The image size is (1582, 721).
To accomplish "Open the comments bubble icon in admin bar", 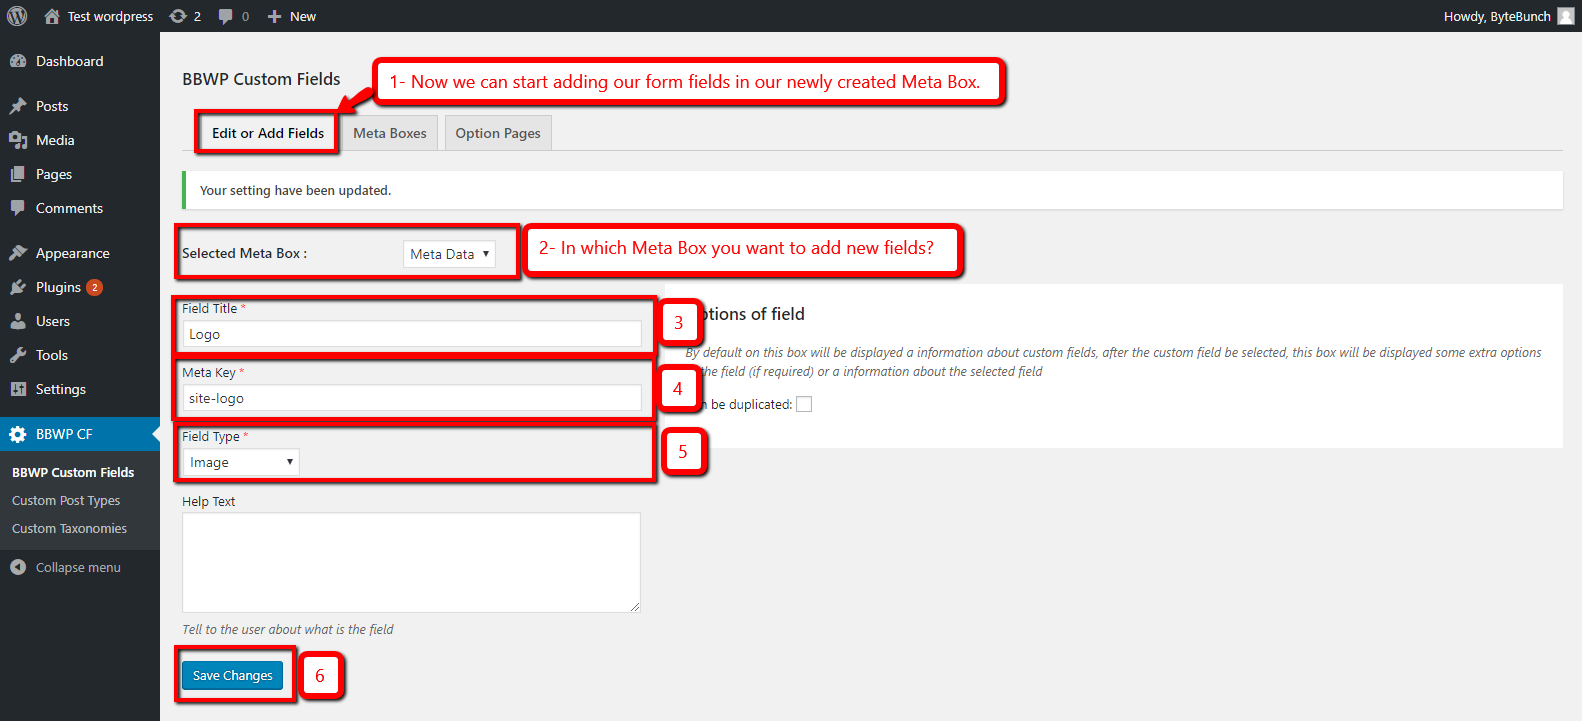I will 226,16.
